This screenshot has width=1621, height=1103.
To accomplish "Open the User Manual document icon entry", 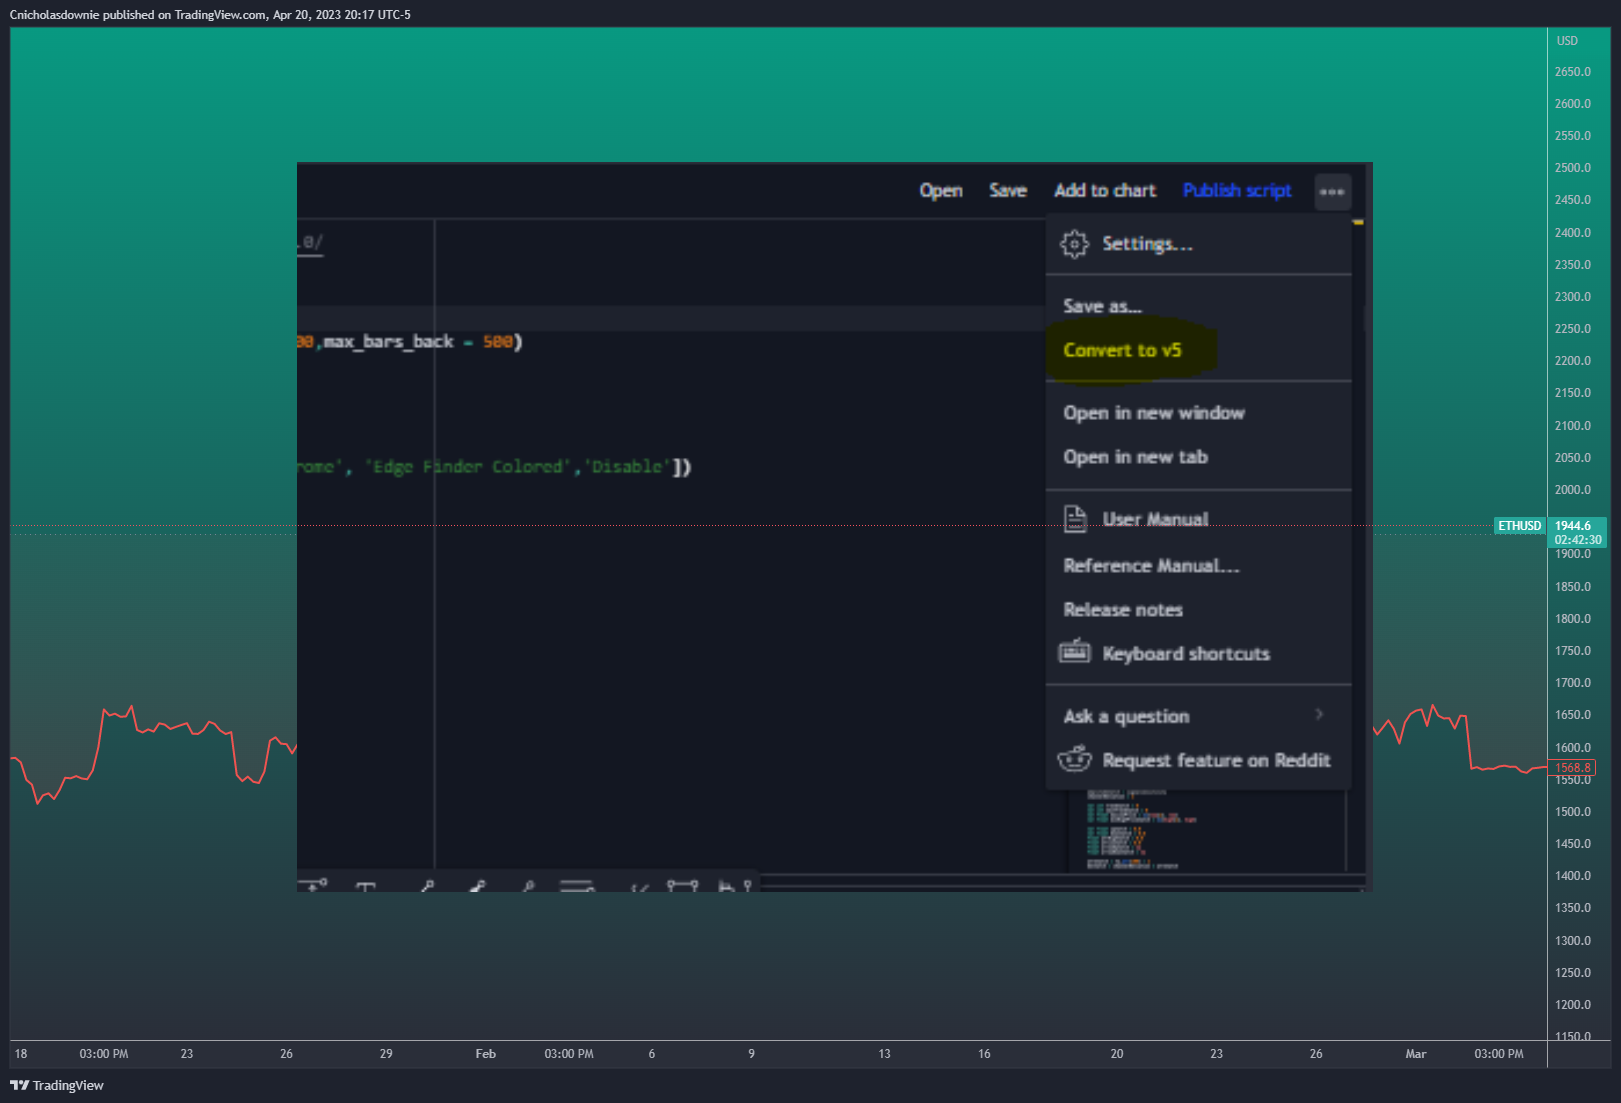I will (1075, 519).
